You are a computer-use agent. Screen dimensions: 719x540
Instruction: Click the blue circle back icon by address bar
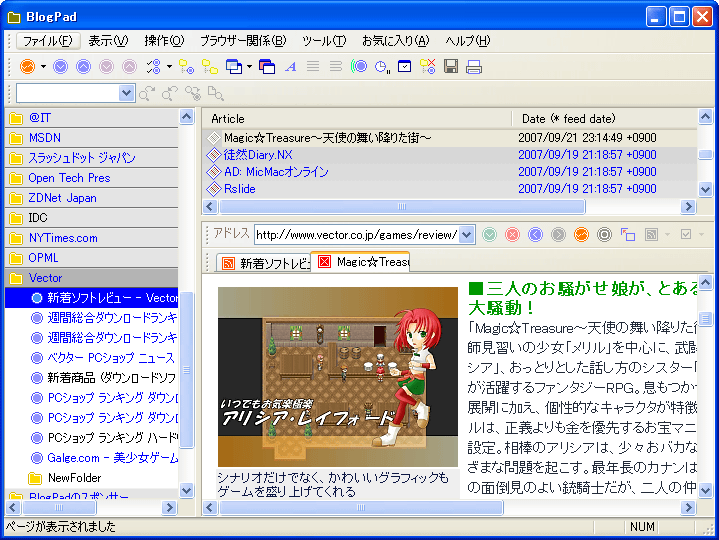click(x=536, y=235)
